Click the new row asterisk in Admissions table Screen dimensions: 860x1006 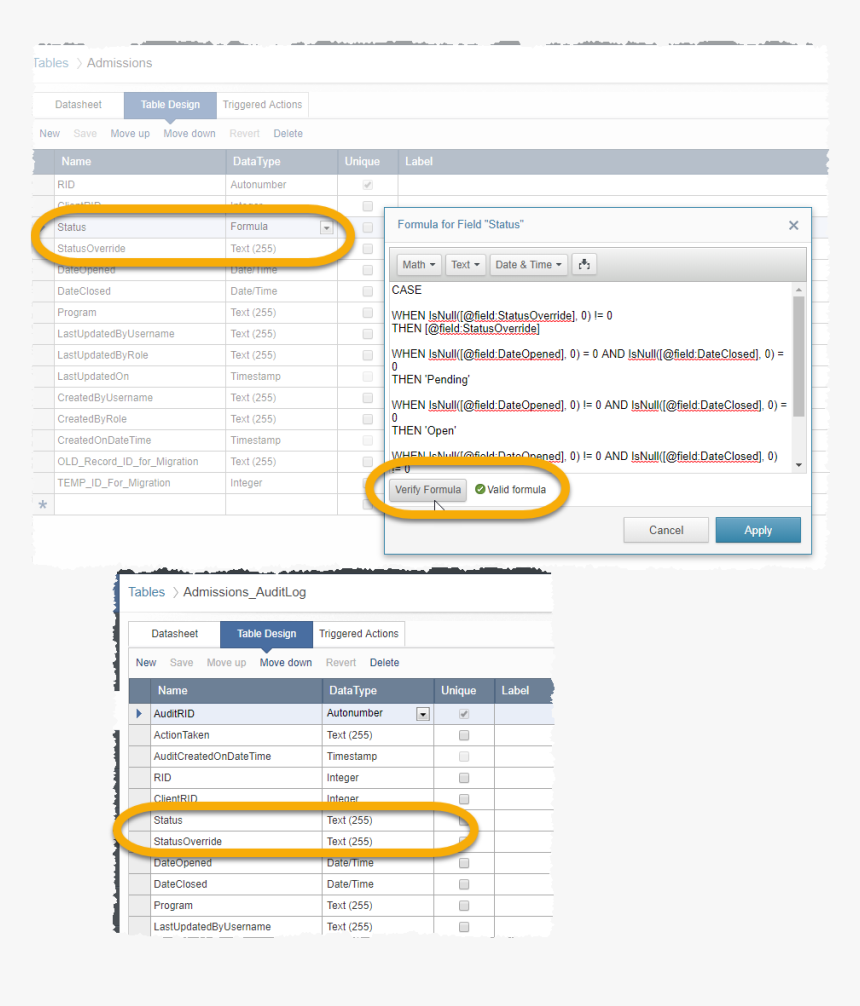point(43,505)
